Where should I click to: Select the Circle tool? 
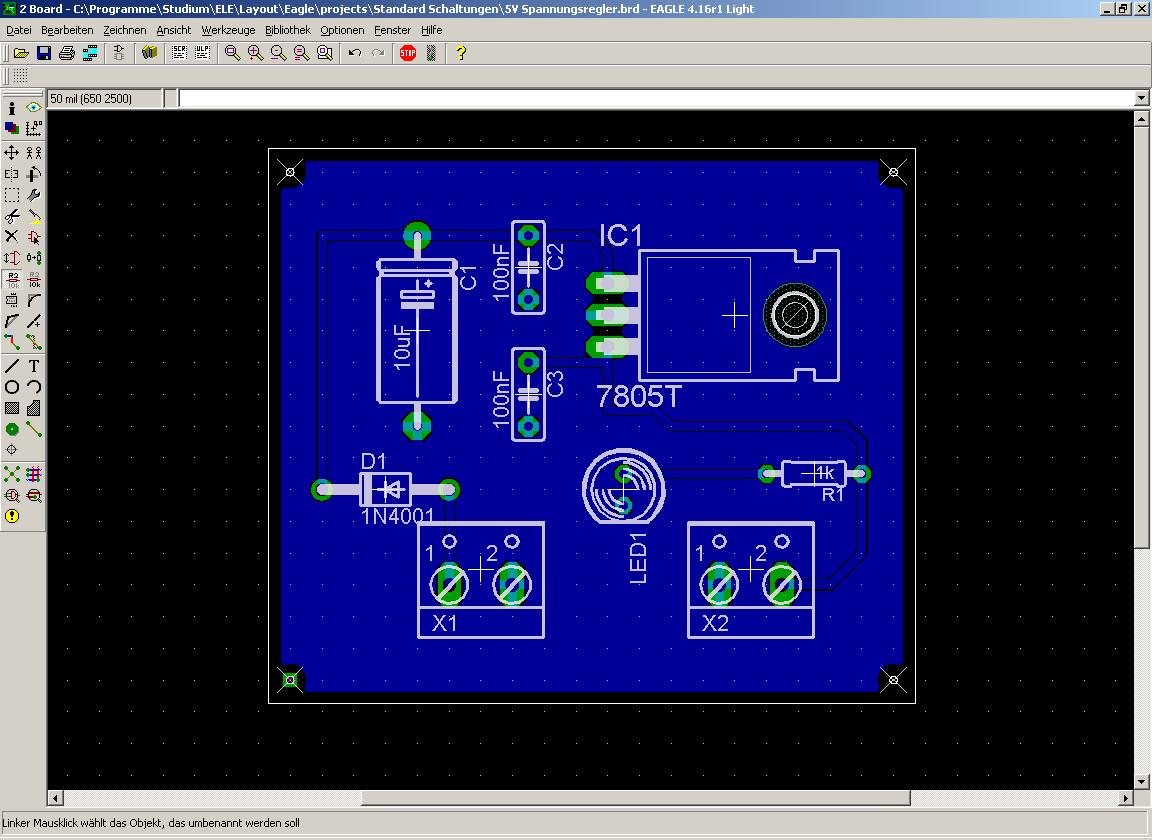coord(12,387)
